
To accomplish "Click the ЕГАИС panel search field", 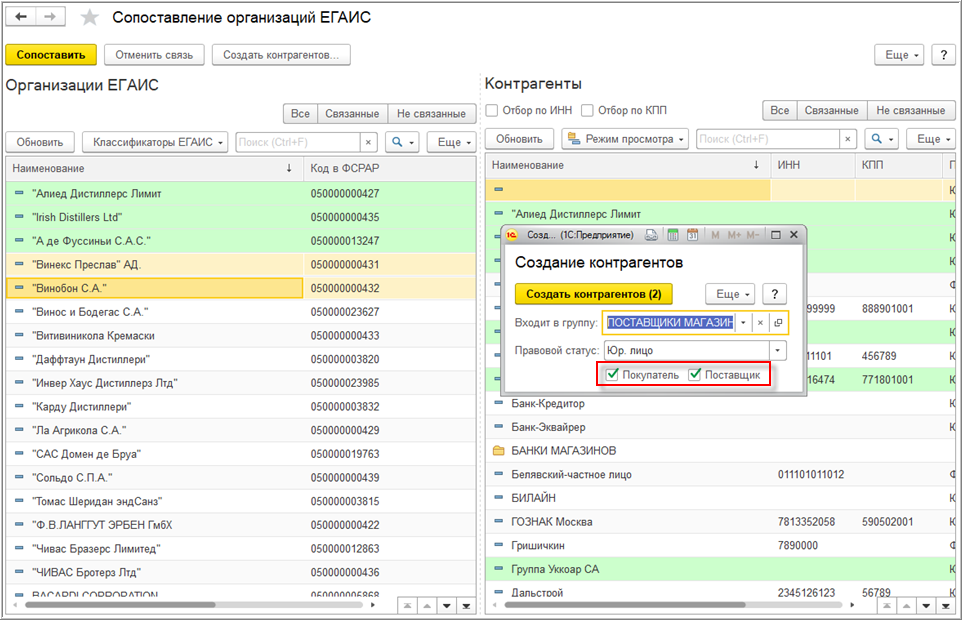I will (x=298, y=142).
